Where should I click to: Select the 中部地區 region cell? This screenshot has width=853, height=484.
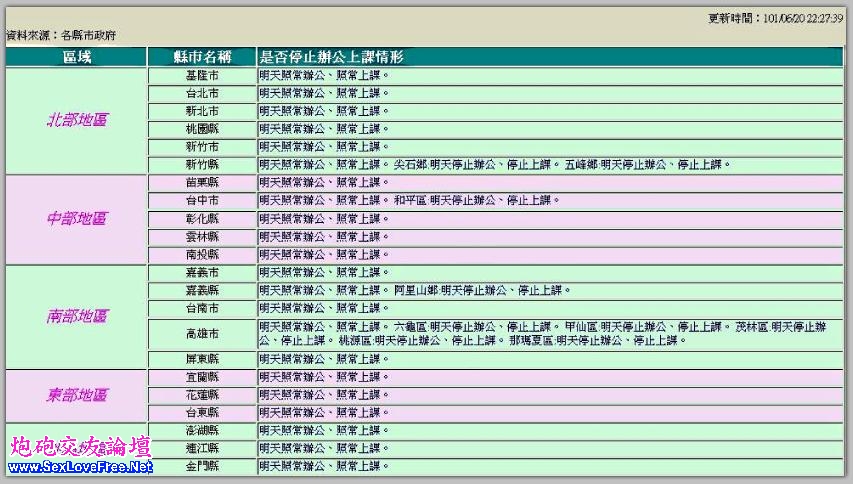pyautogui.click(x=77, y=218)
